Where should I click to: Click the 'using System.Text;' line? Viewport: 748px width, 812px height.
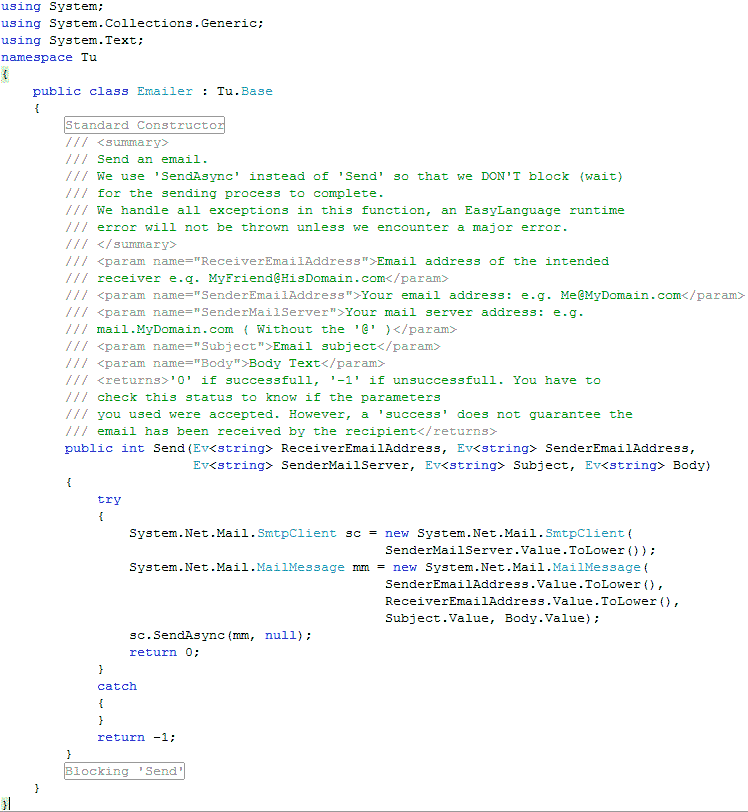pos(72,40)
